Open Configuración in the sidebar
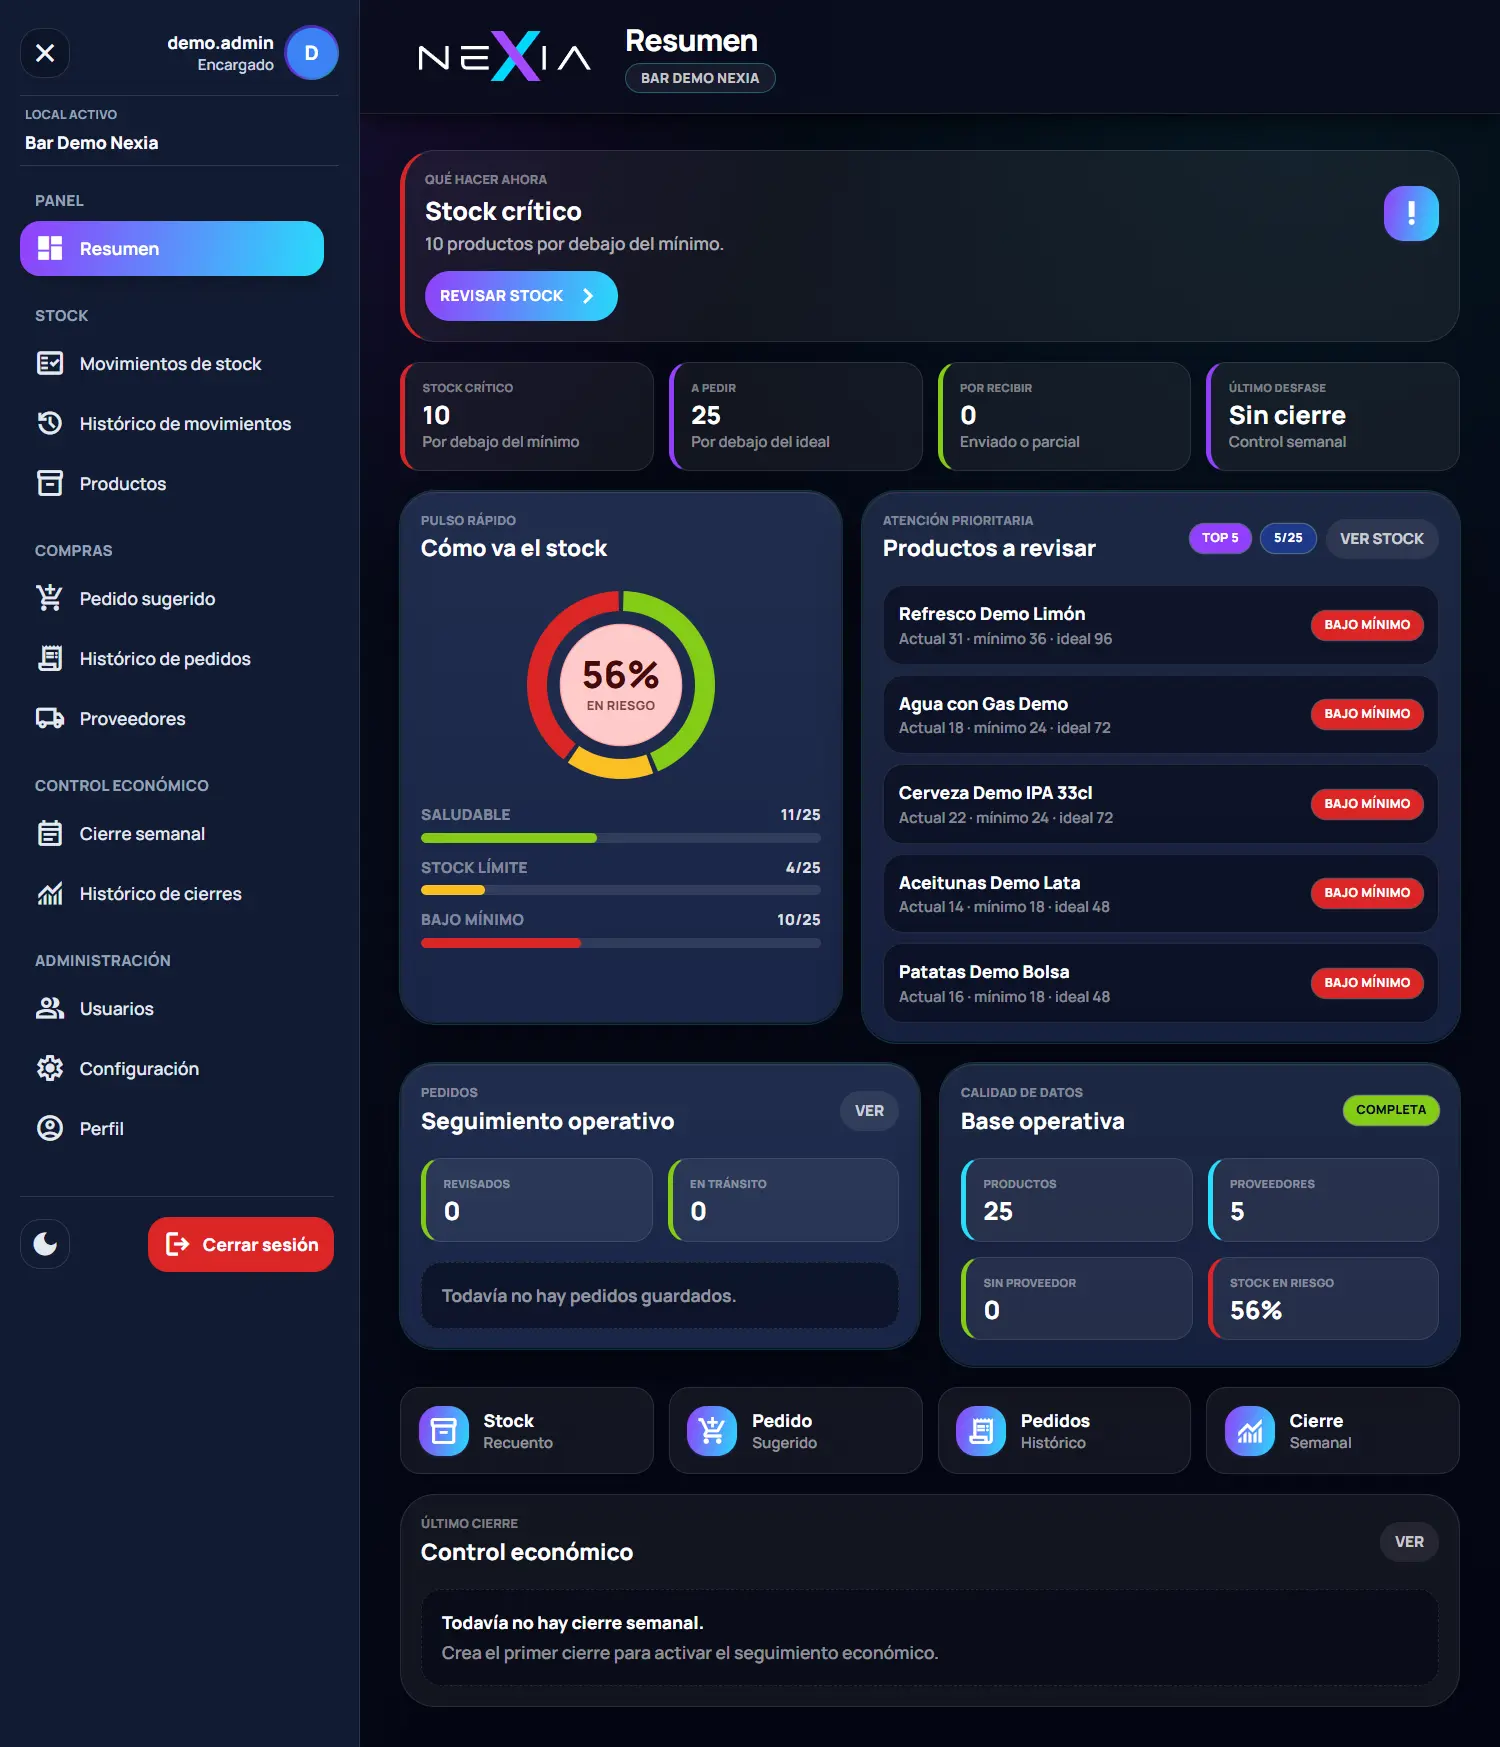This screenshot has width=1500, height=1747. [x=172, y=1068]
